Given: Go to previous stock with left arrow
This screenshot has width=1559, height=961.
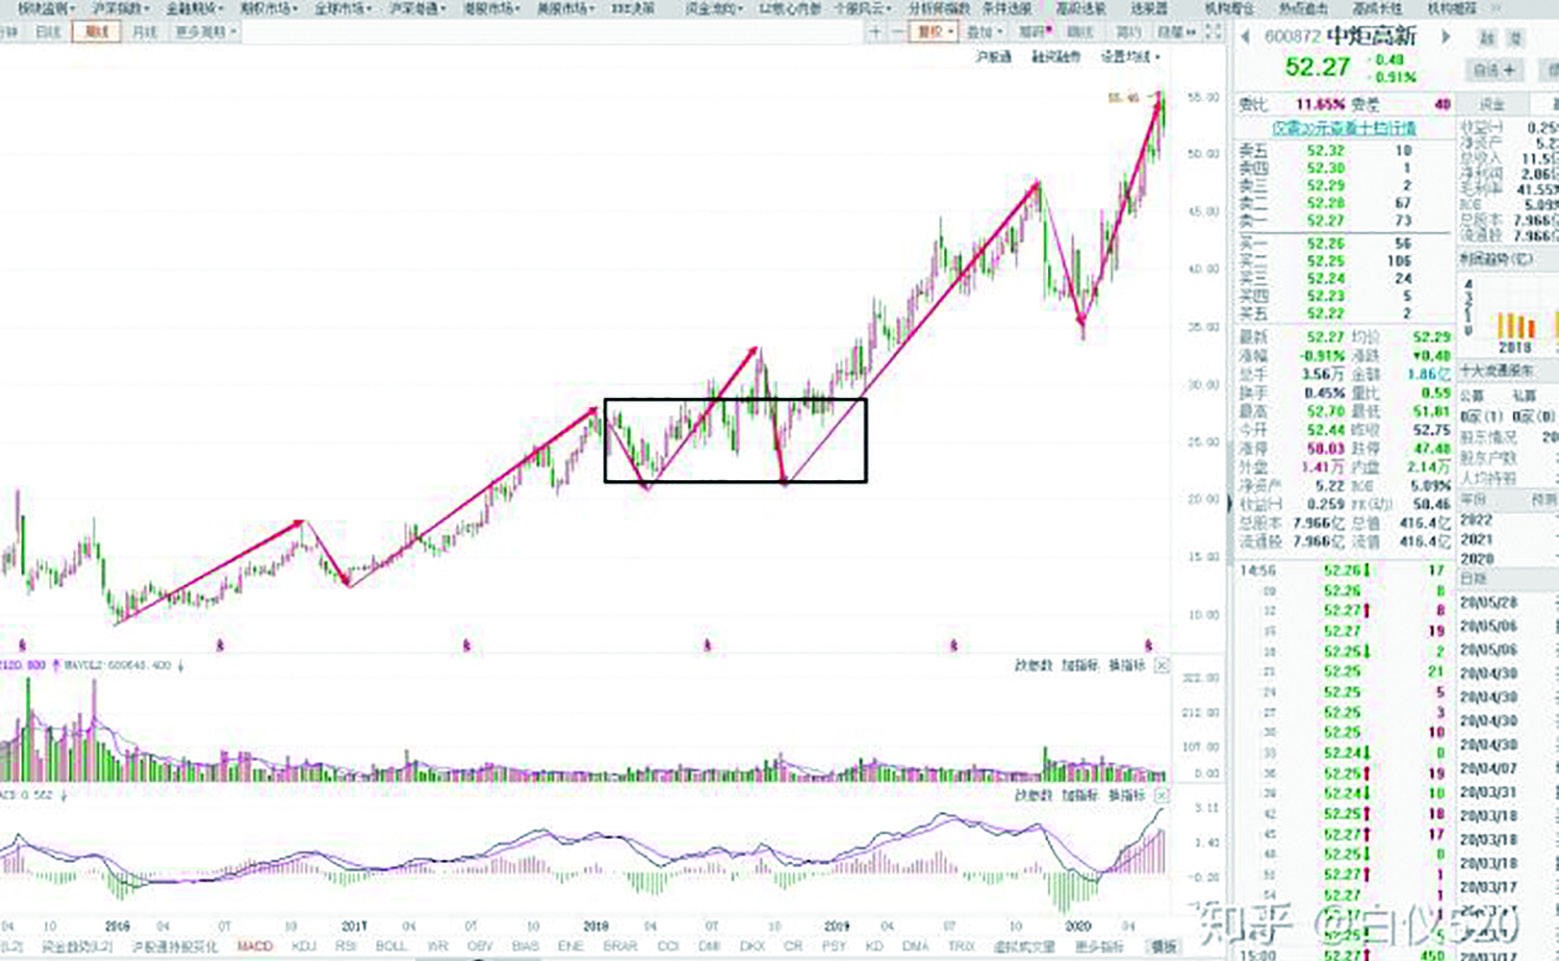Looking at the screenshot, I should click(1245, 37).
